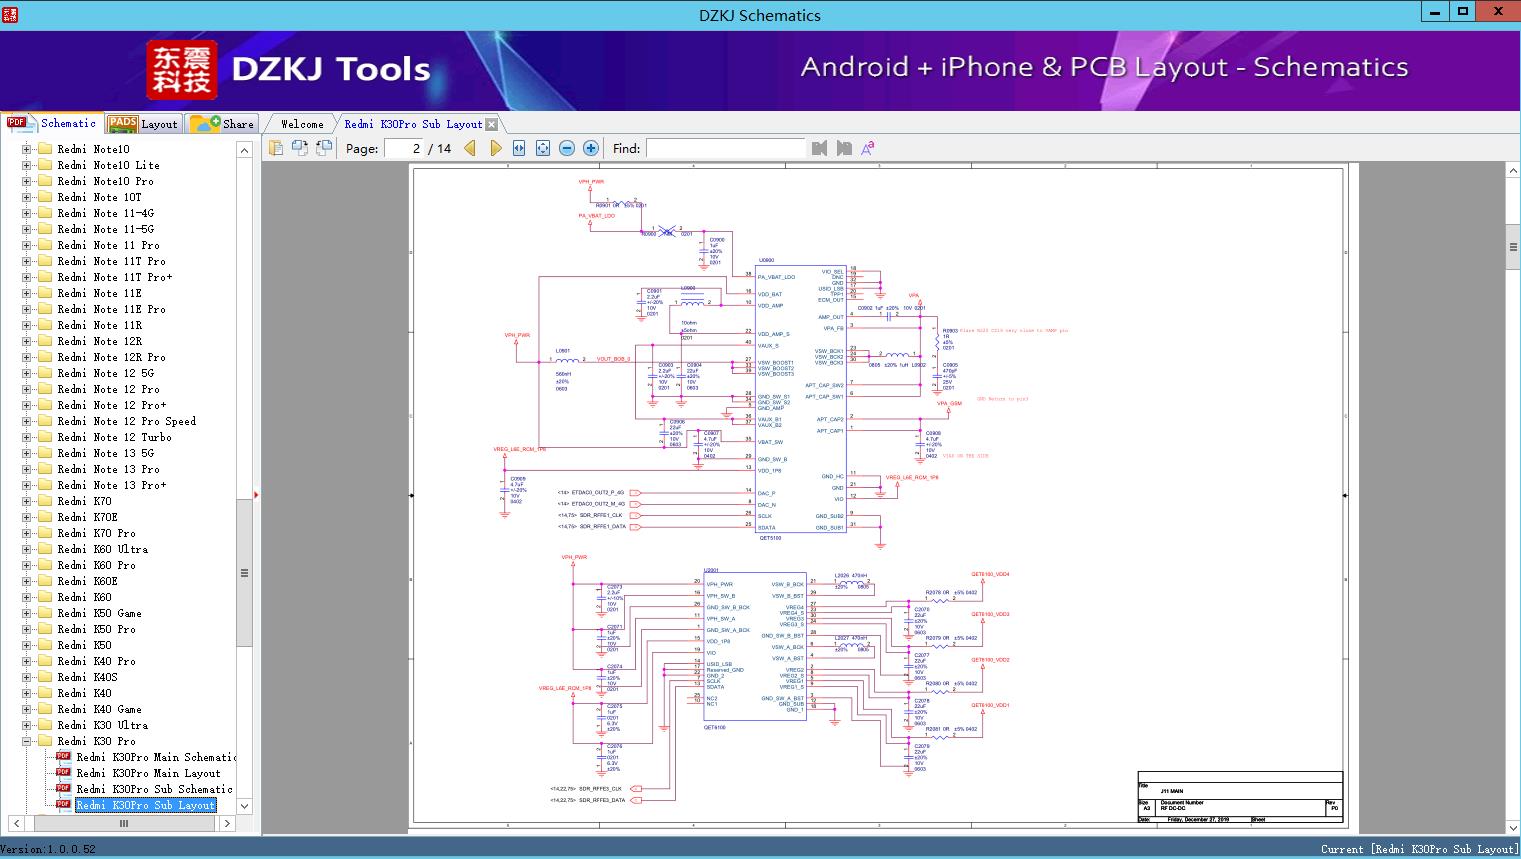
Task: Expand the Redmi Note 13 Pro+ folder
Action: tap(27, 485)
